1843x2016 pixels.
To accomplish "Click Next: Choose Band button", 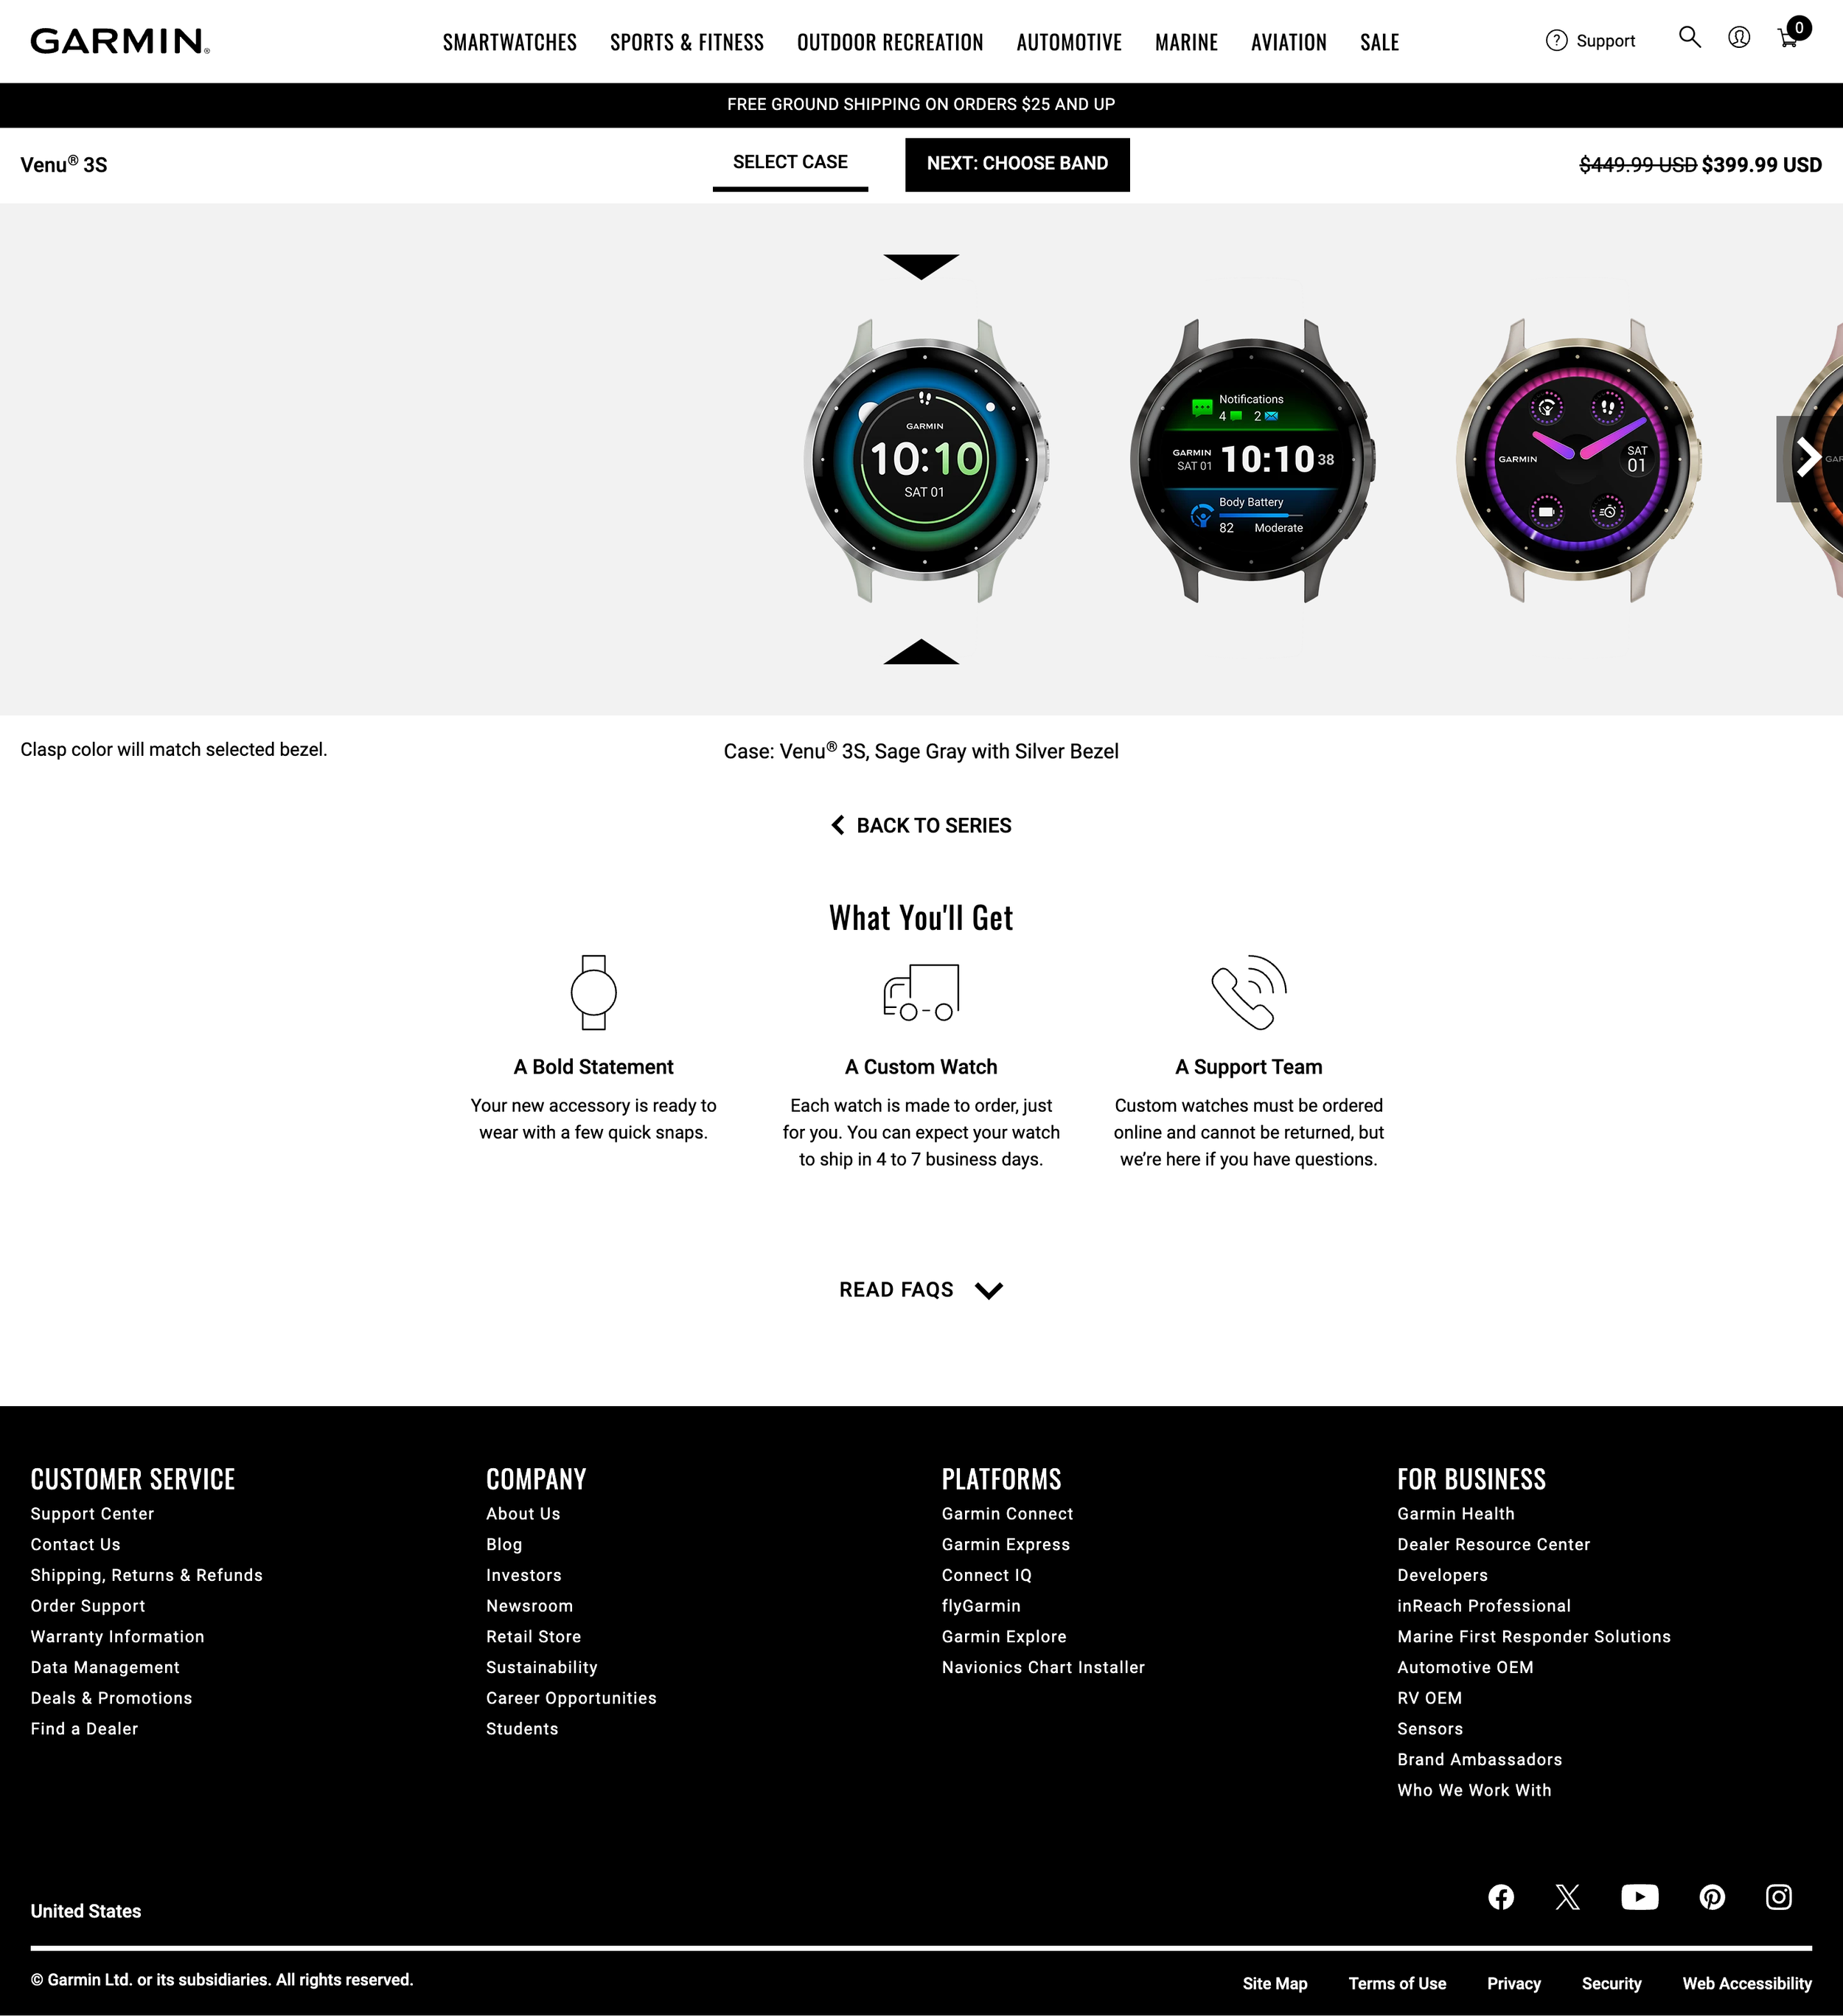I will click(x=1017, y=164).
